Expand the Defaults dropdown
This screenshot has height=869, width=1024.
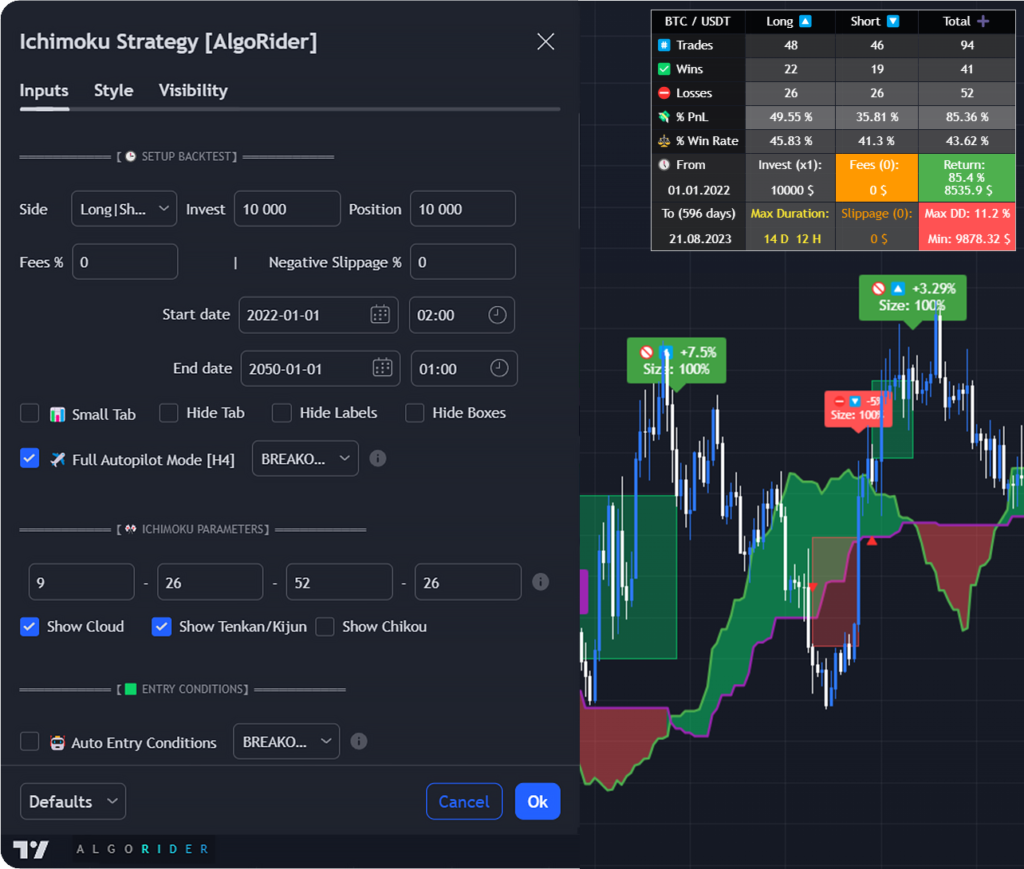(x=72, y=800)
